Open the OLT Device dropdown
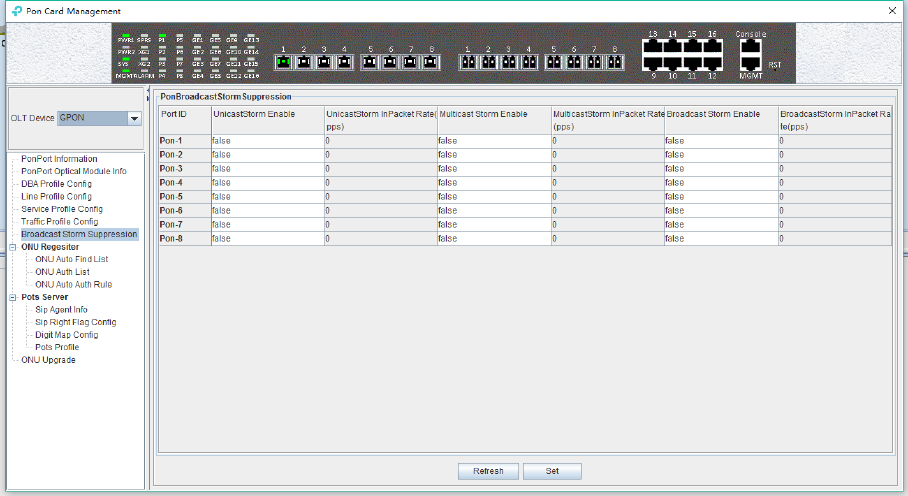Screen dimensions: 908x496 point(134,118)
